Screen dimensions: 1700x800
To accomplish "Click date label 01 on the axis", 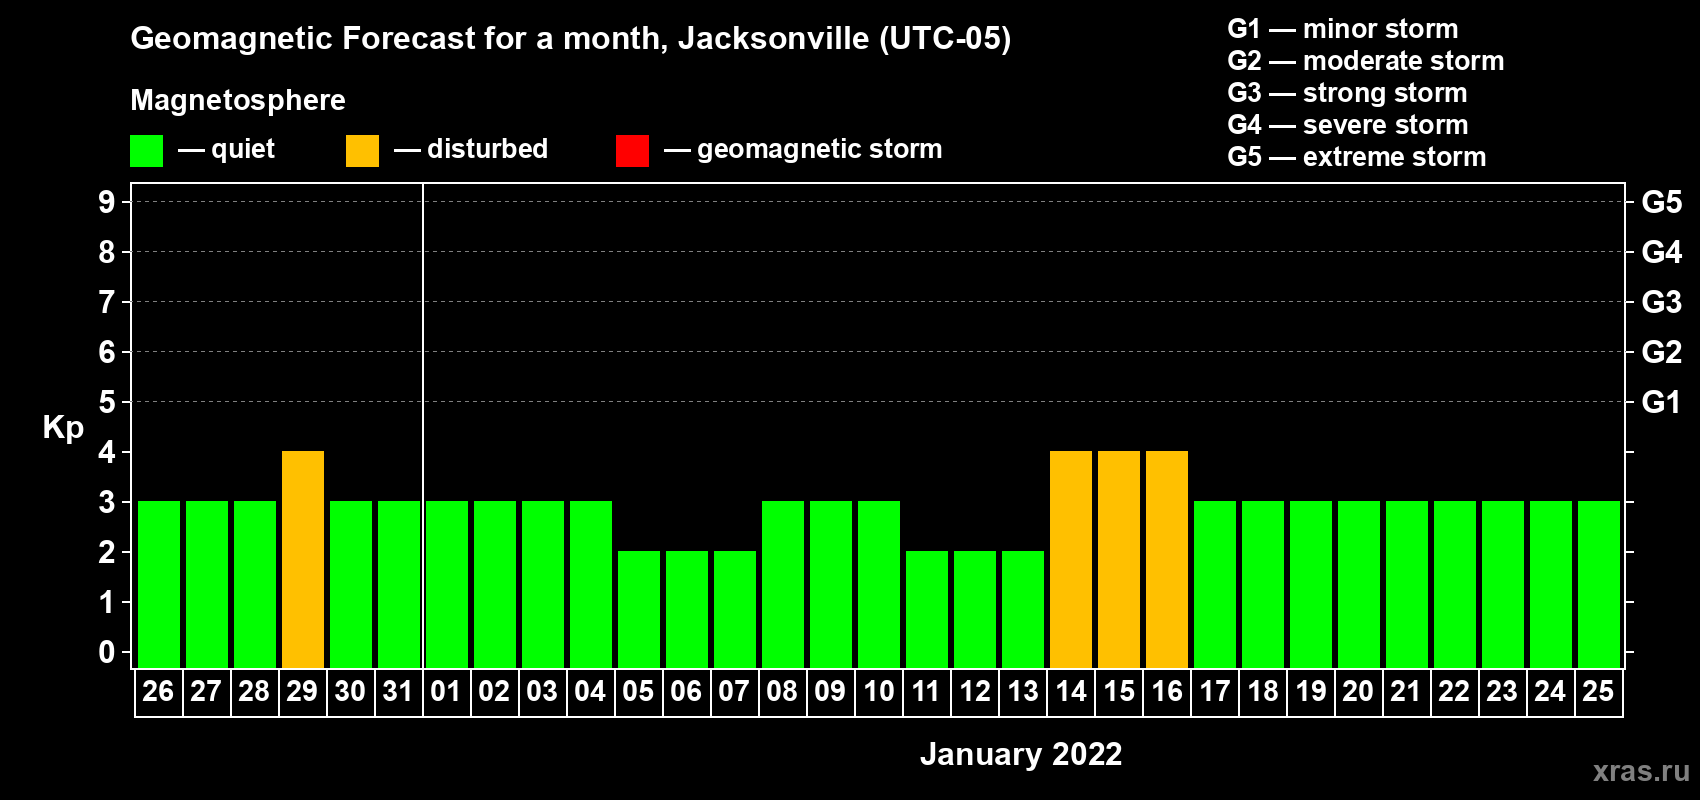I will (446, 691).
